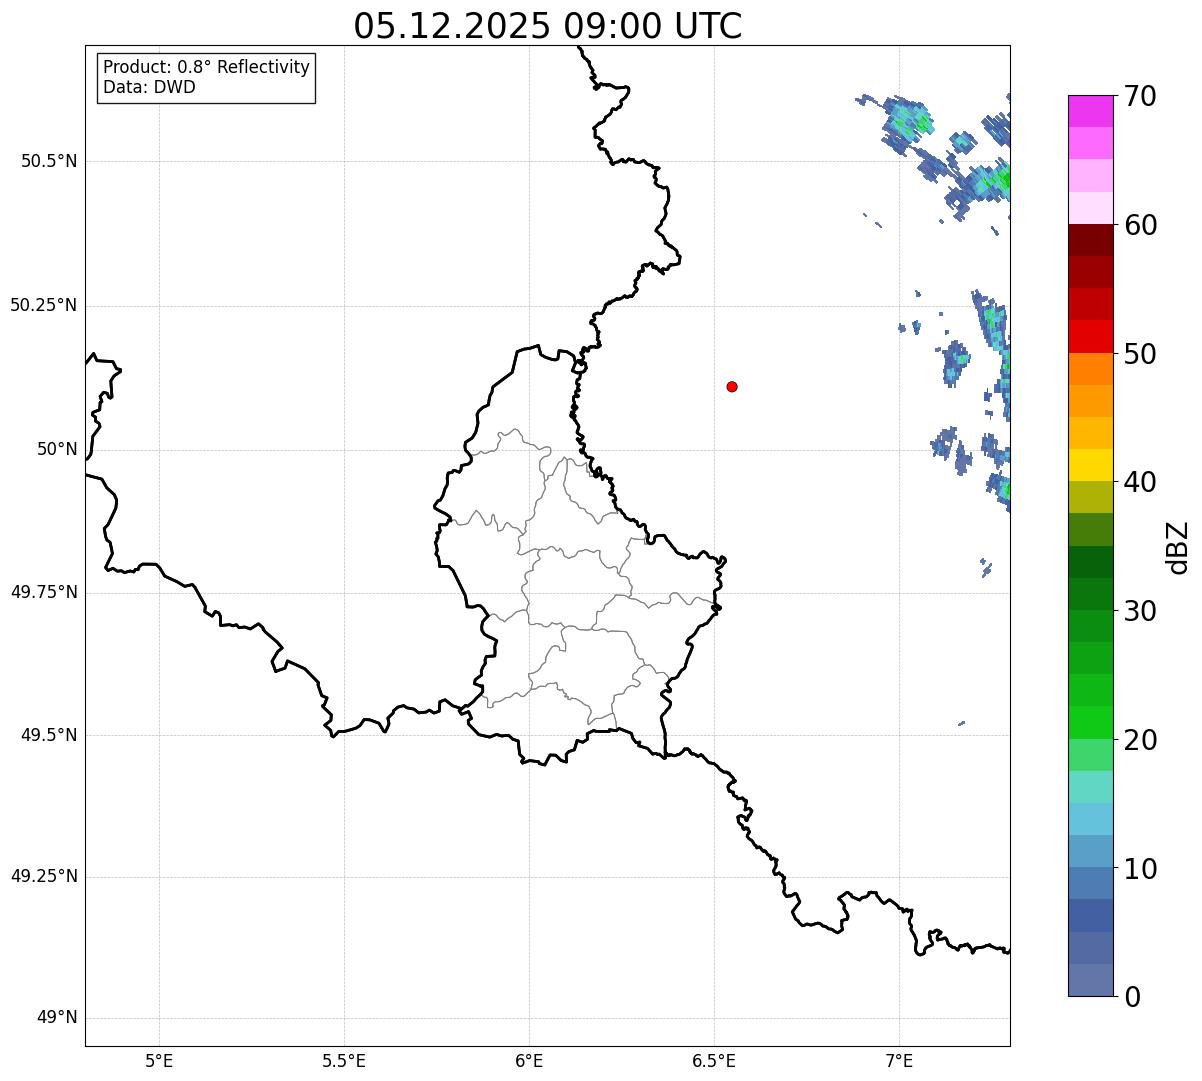This screenshot has width=1202, height=1081.
Task: Select the 50 tick label on colorbar
Action: point(1140,354)
